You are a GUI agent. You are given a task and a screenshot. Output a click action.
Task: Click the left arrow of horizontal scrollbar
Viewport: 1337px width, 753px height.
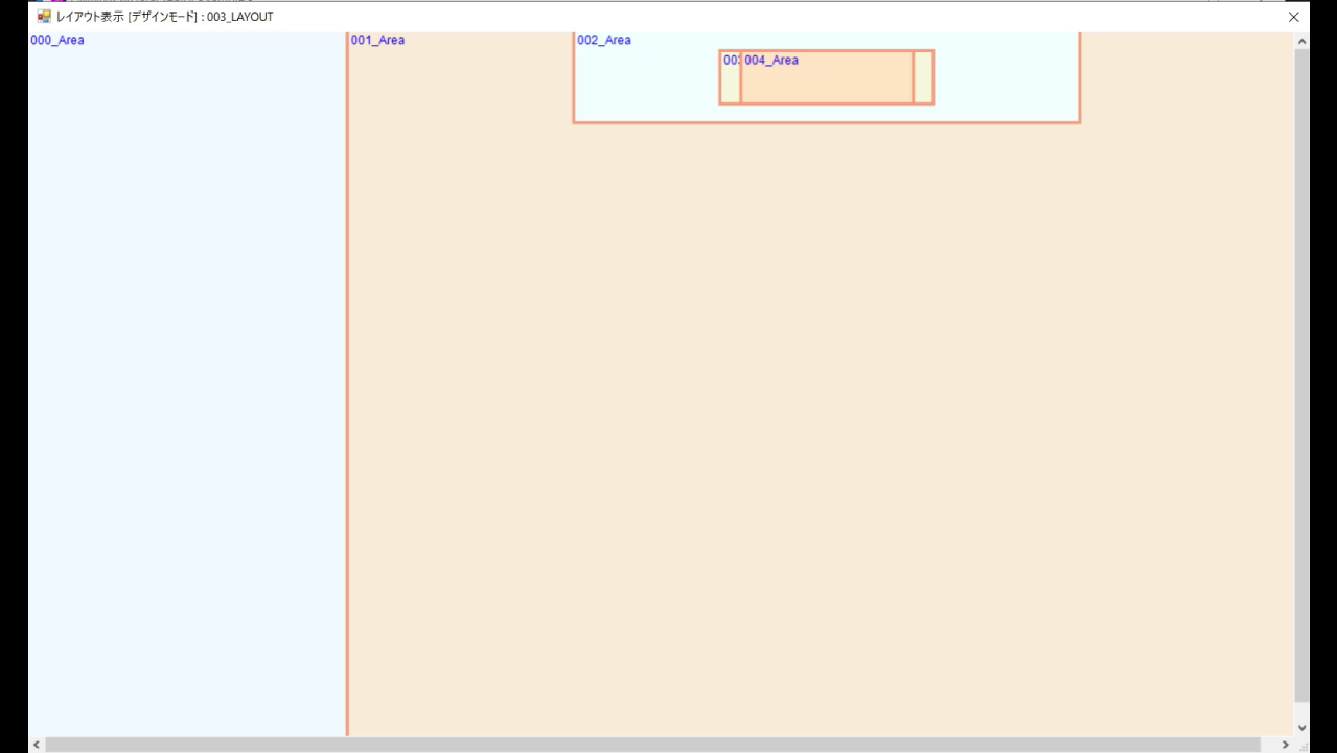coord(37,745)
